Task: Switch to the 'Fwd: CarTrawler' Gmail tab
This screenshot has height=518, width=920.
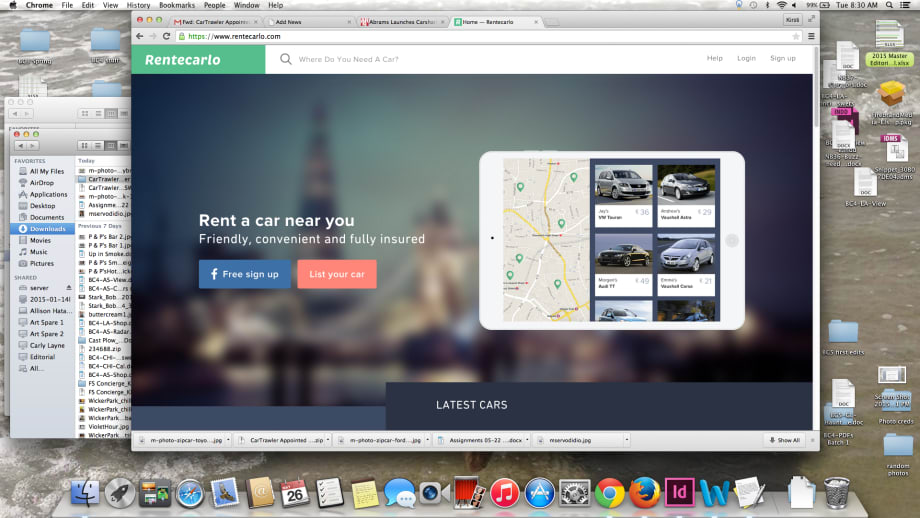Action: (215, 22)
